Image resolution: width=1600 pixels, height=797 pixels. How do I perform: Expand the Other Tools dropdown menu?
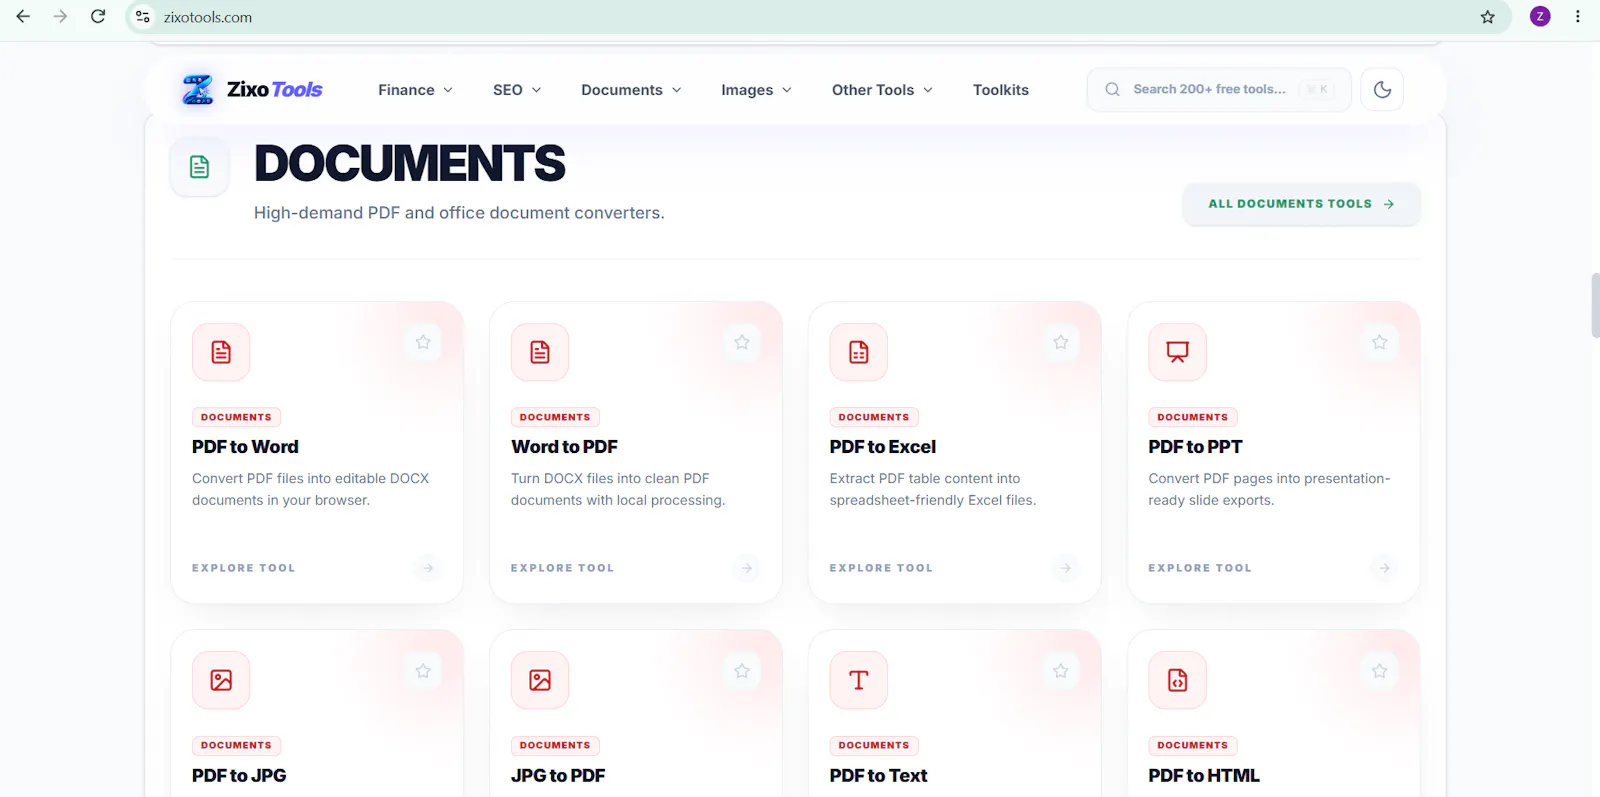pos(882,90)
